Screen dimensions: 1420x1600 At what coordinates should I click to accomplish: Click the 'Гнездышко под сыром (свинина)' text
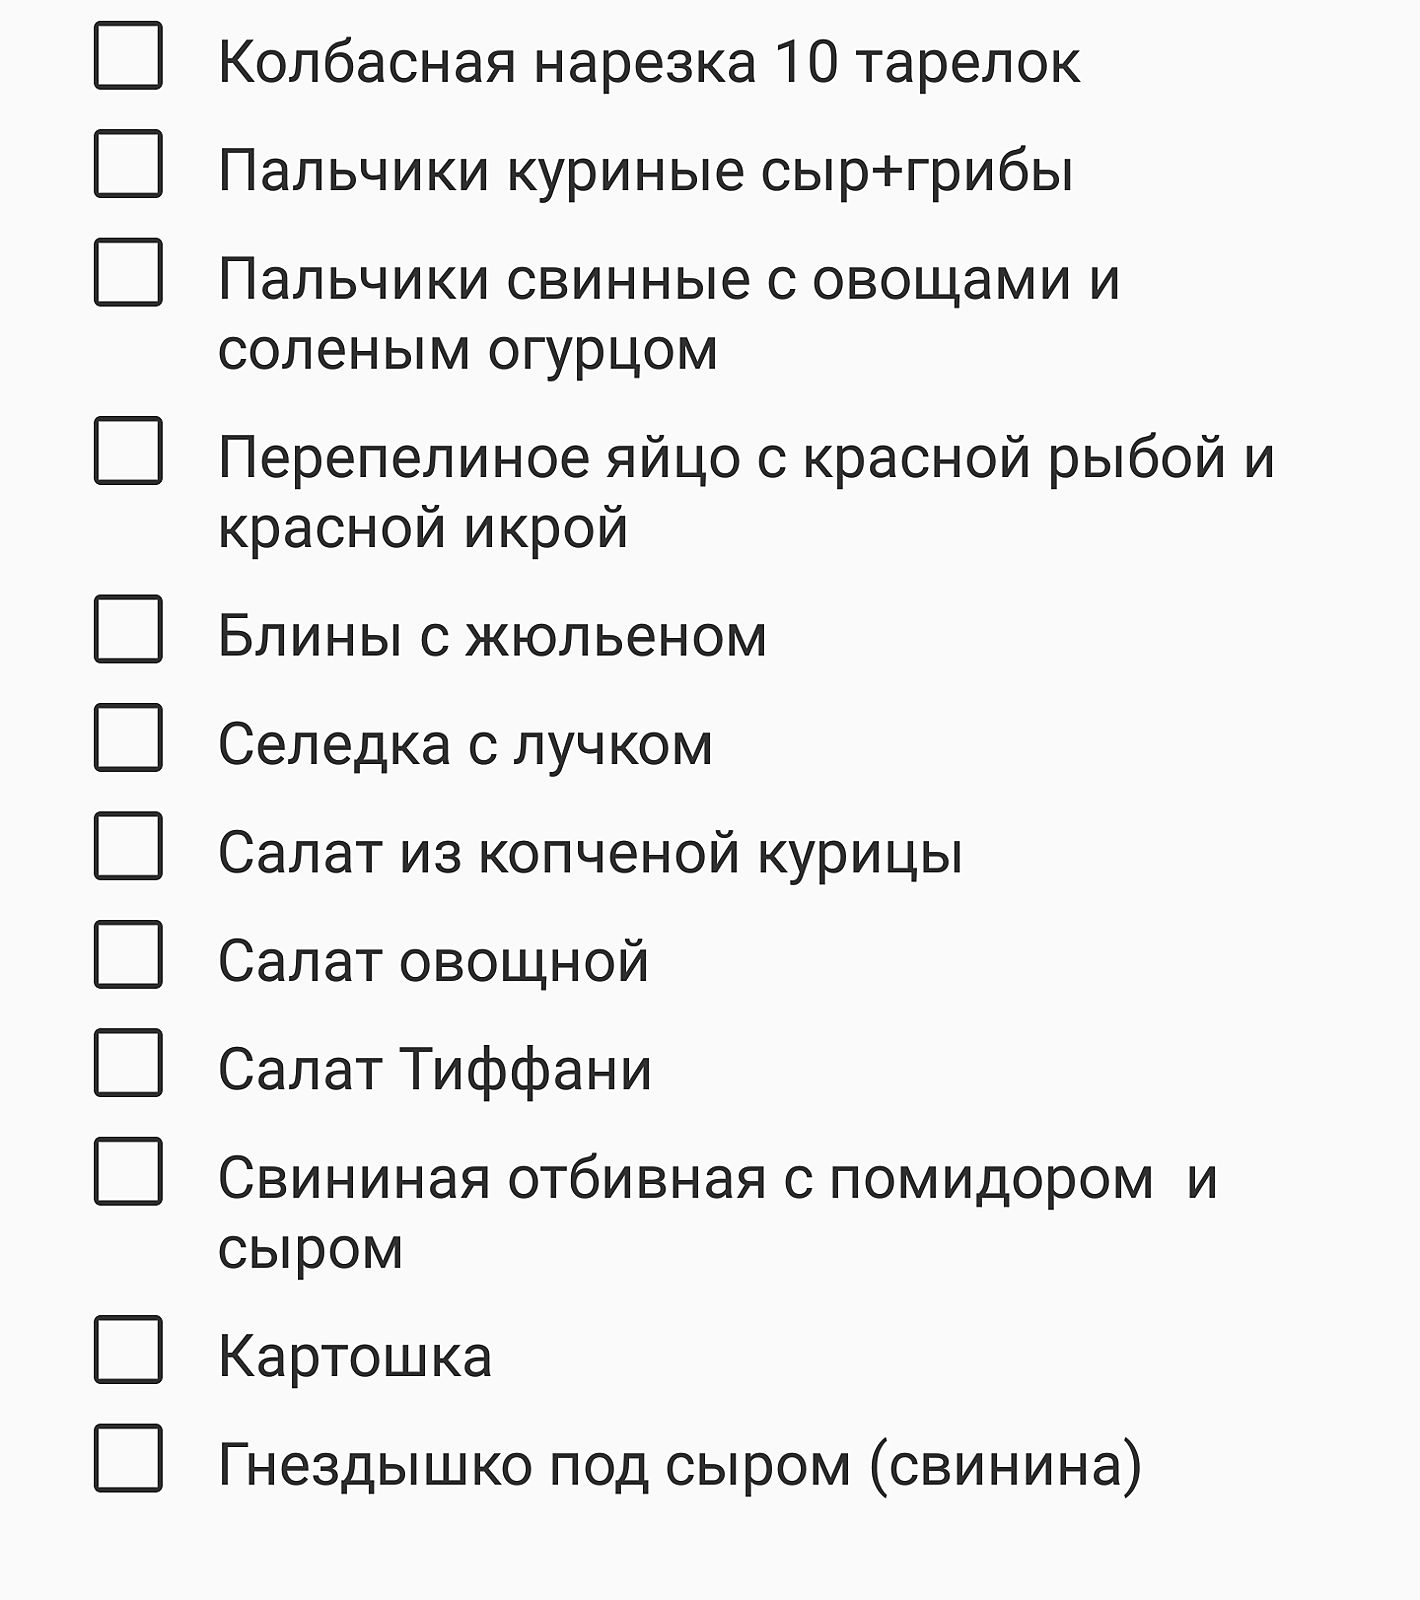[679, 1466]
